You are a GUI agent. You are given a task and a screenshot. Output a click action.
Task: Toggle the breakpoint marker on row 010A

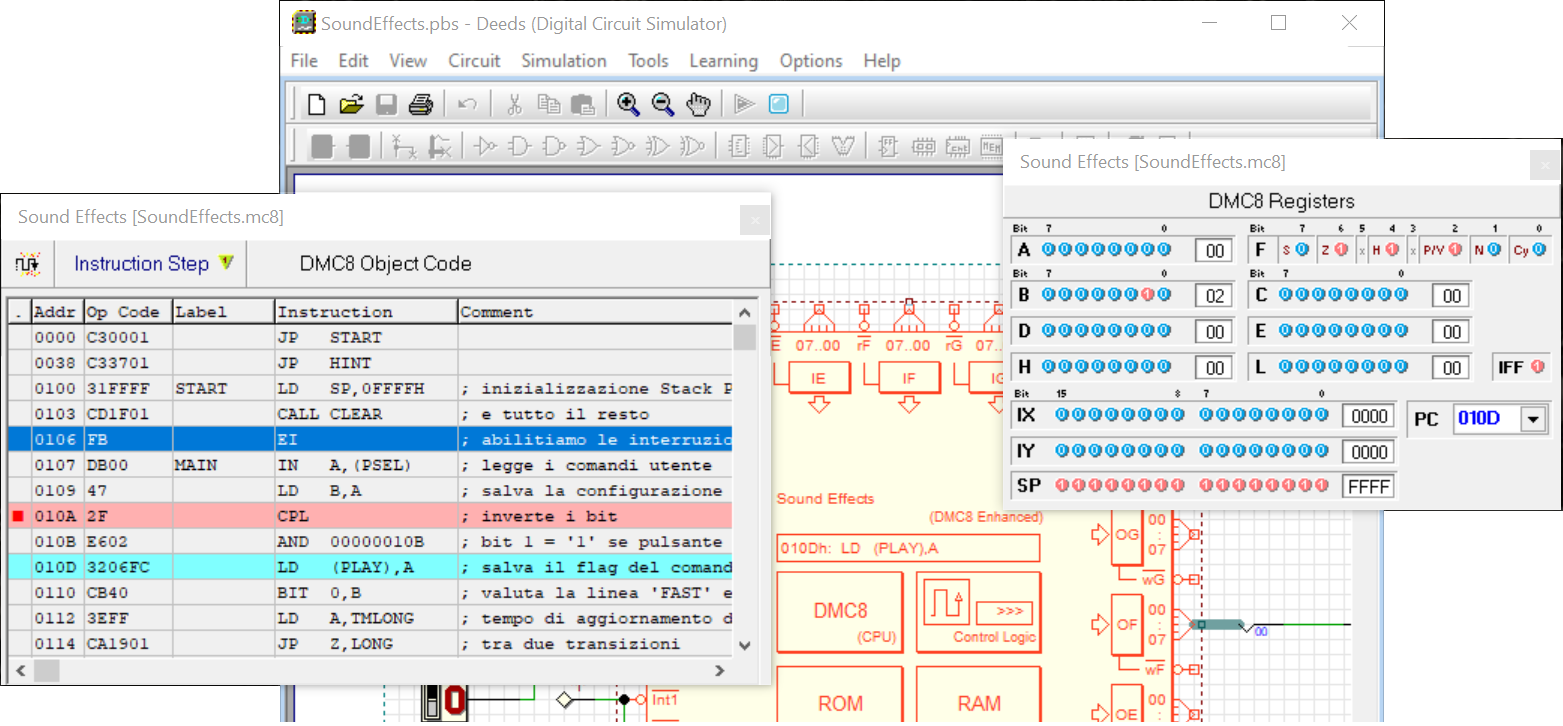pyautogui.click(x=18, y=516)
